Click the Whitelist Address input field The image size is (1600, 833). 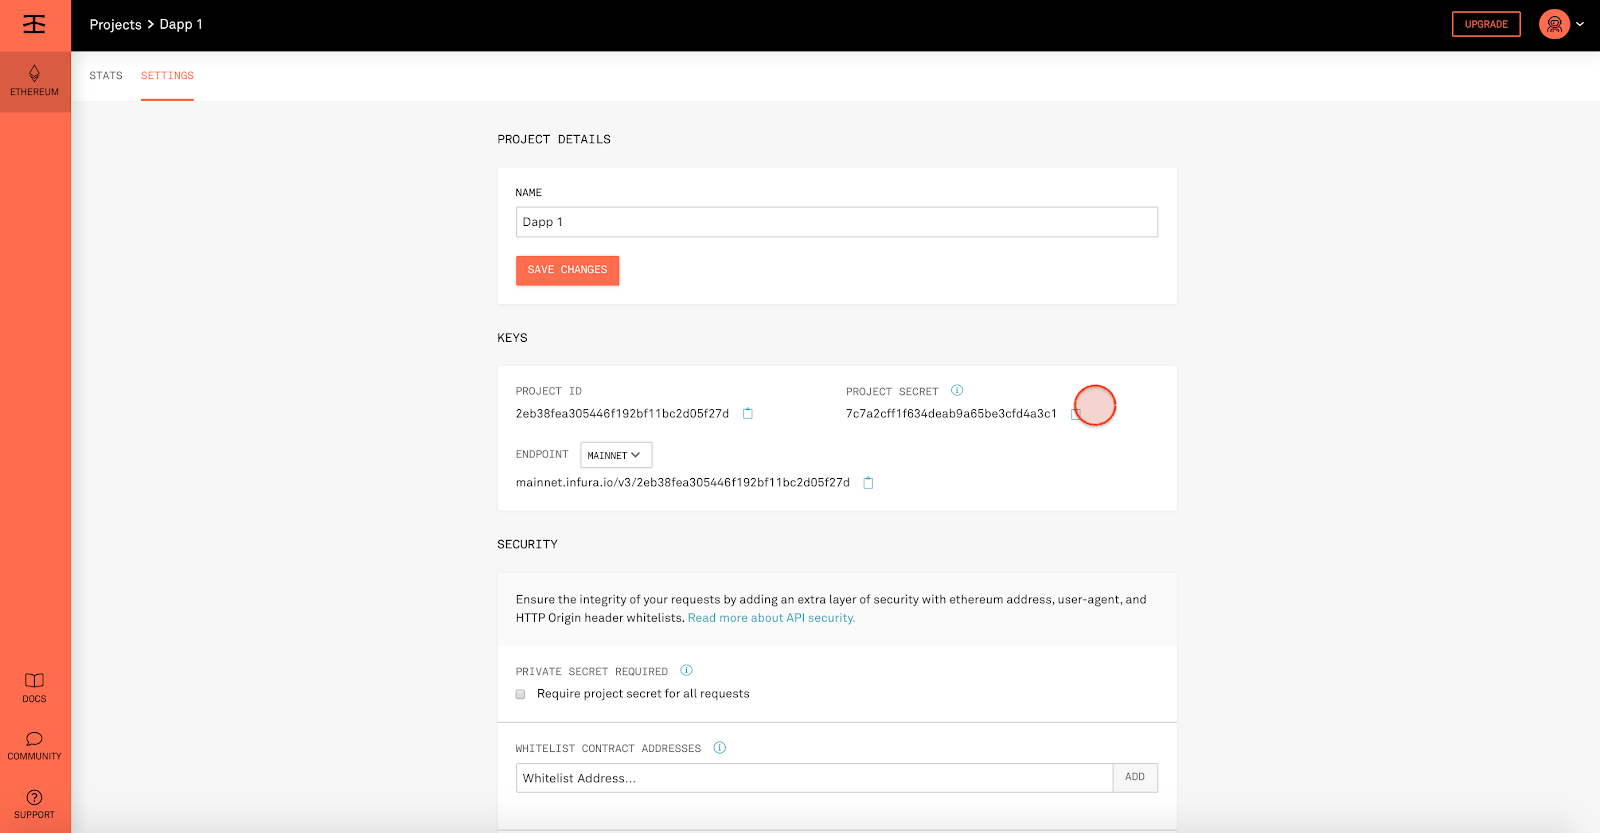tap(814, 778)
